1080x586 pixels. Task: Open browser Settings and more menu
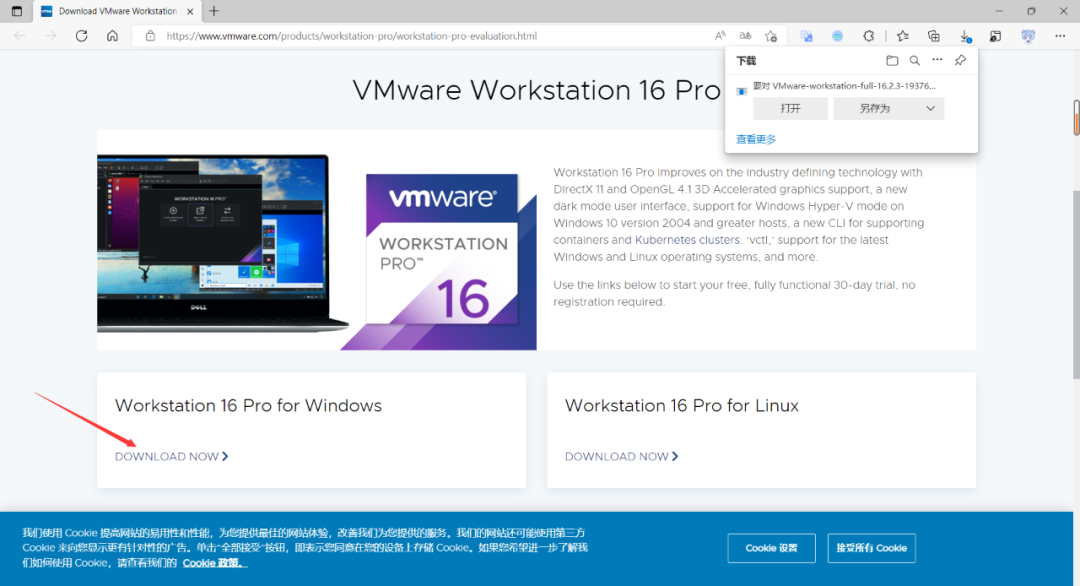click(x=1060, y=36)
